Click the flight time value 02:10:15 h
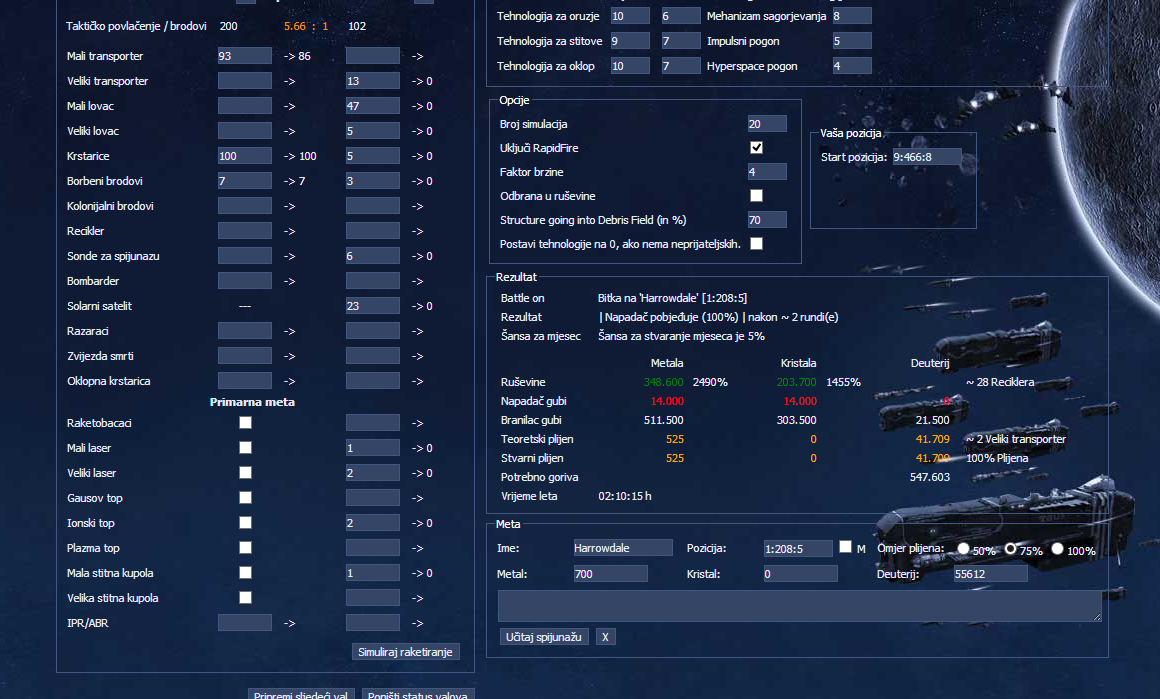The width and height of the screenshot is (1160, 699). (x=625, y=496)
